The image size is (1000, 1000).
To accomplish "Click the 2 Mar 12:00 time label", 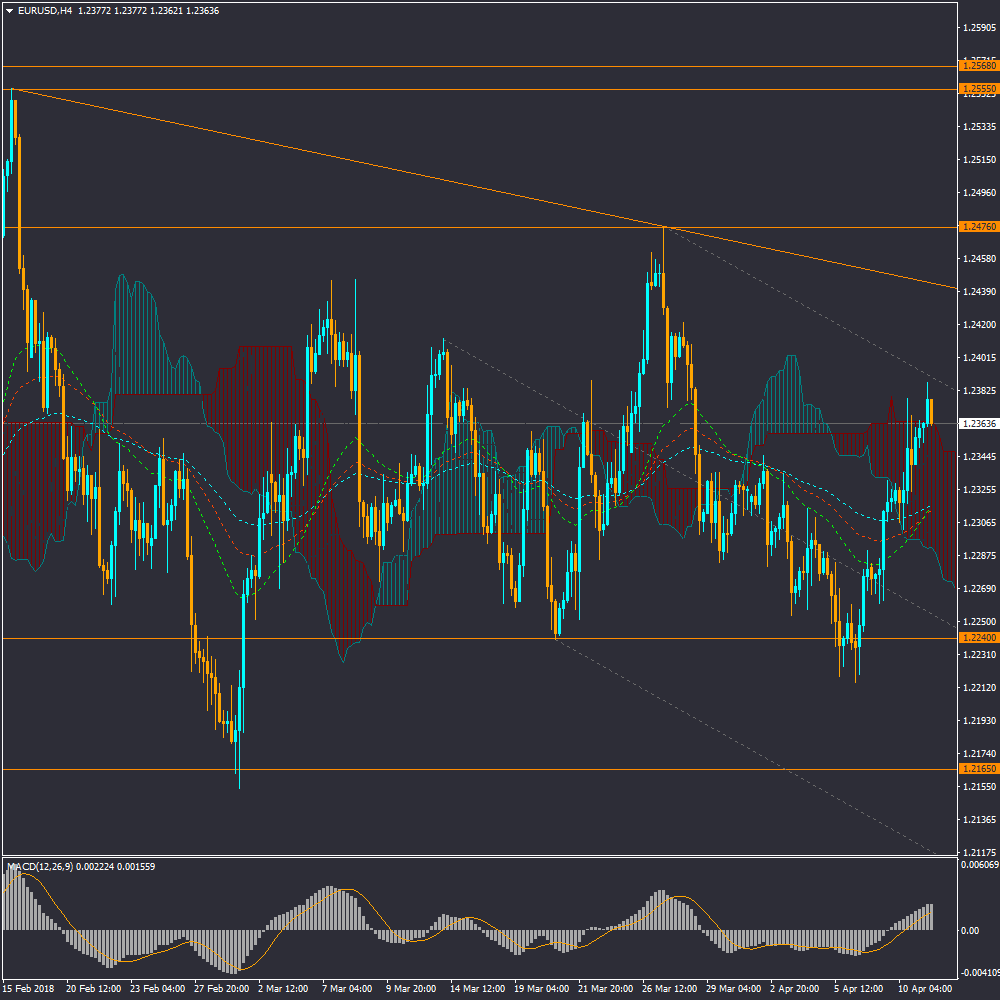I will [x=282, y=988].
